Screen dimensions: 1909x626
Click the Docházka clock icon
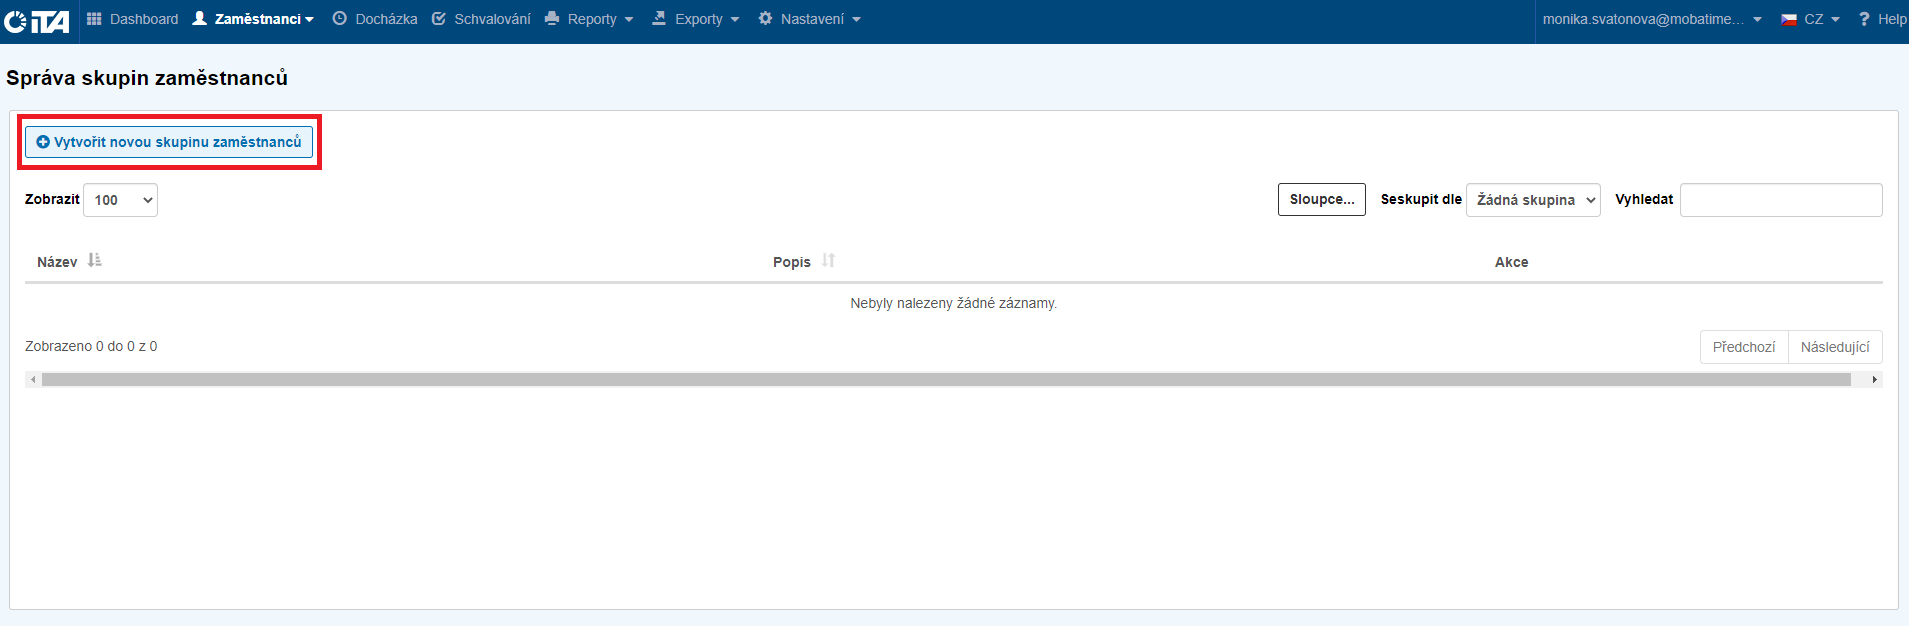pyautogui.click(x=340, y=19)
